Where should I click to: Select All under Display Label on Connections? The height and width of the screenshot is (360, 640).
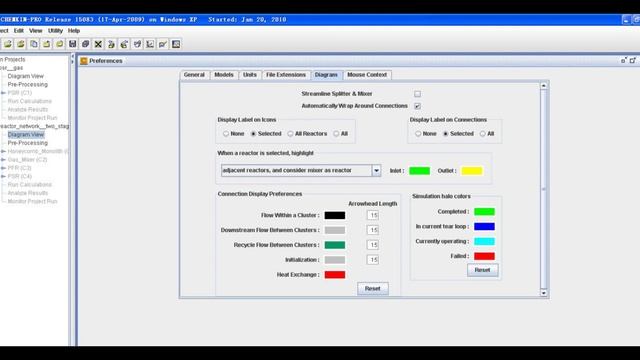(x=482, y=133)
